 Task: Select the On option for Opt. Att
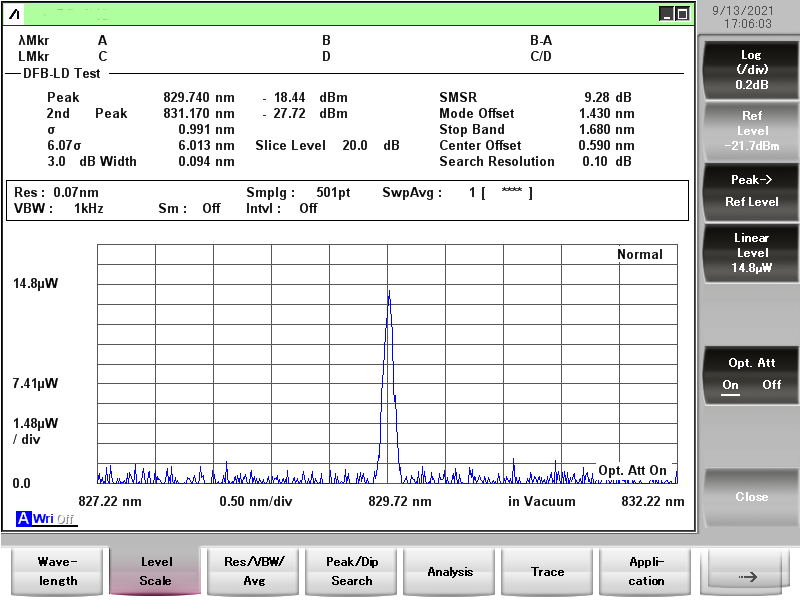(x=731, y=385)
